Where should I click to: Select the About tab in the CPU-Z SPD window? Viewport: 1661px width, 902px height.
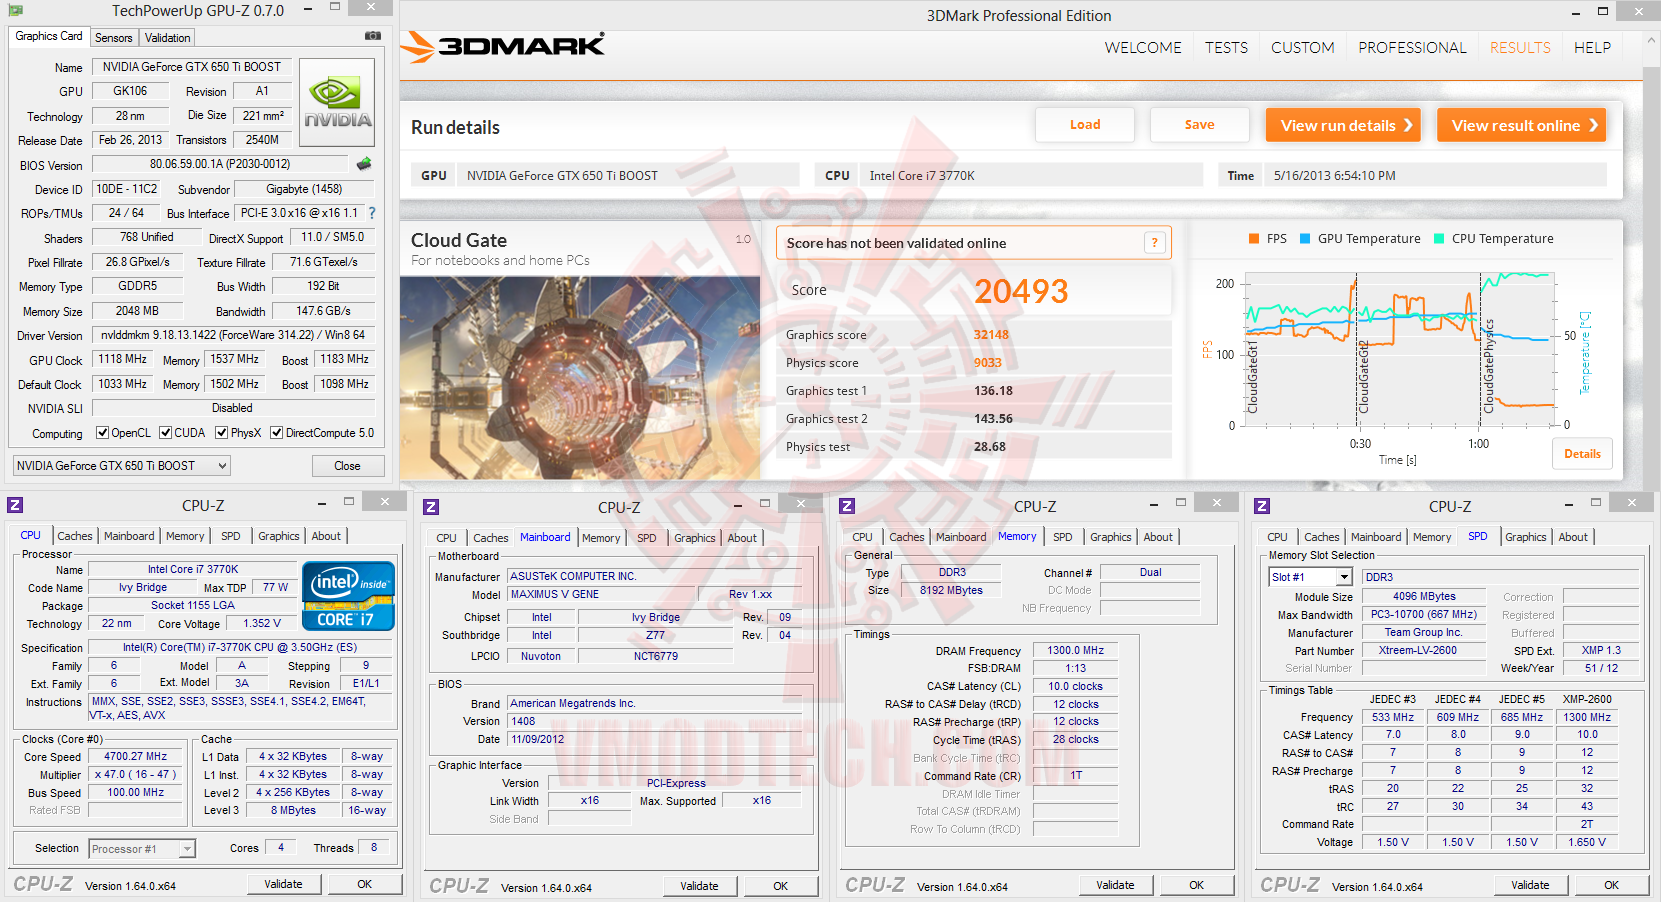(1573, 537)
